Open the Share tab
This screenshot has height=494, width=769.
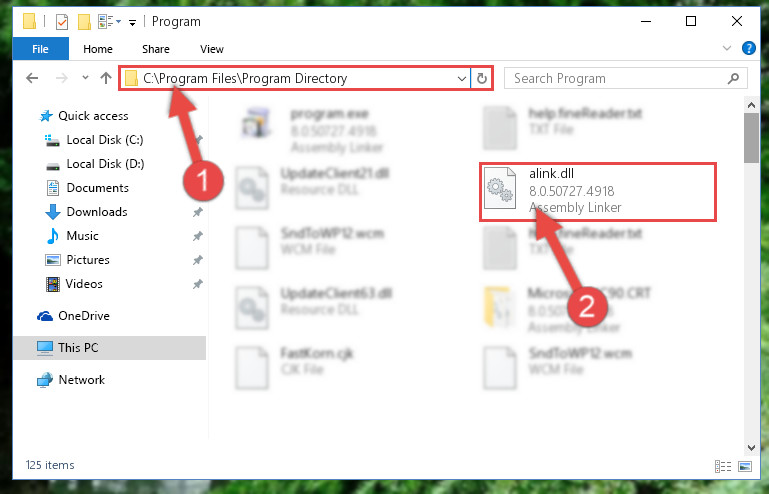pos(155,49)
